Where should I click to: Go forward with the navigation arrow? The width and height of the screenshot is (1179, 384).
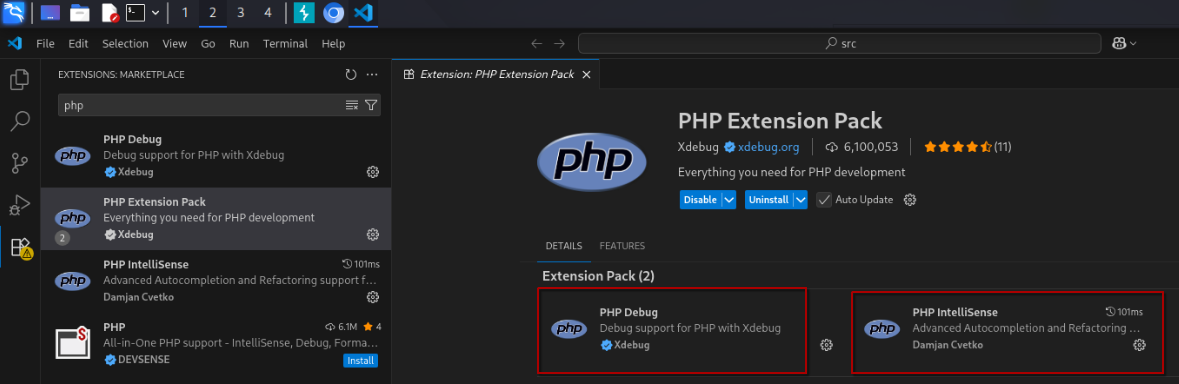[559, 44]
